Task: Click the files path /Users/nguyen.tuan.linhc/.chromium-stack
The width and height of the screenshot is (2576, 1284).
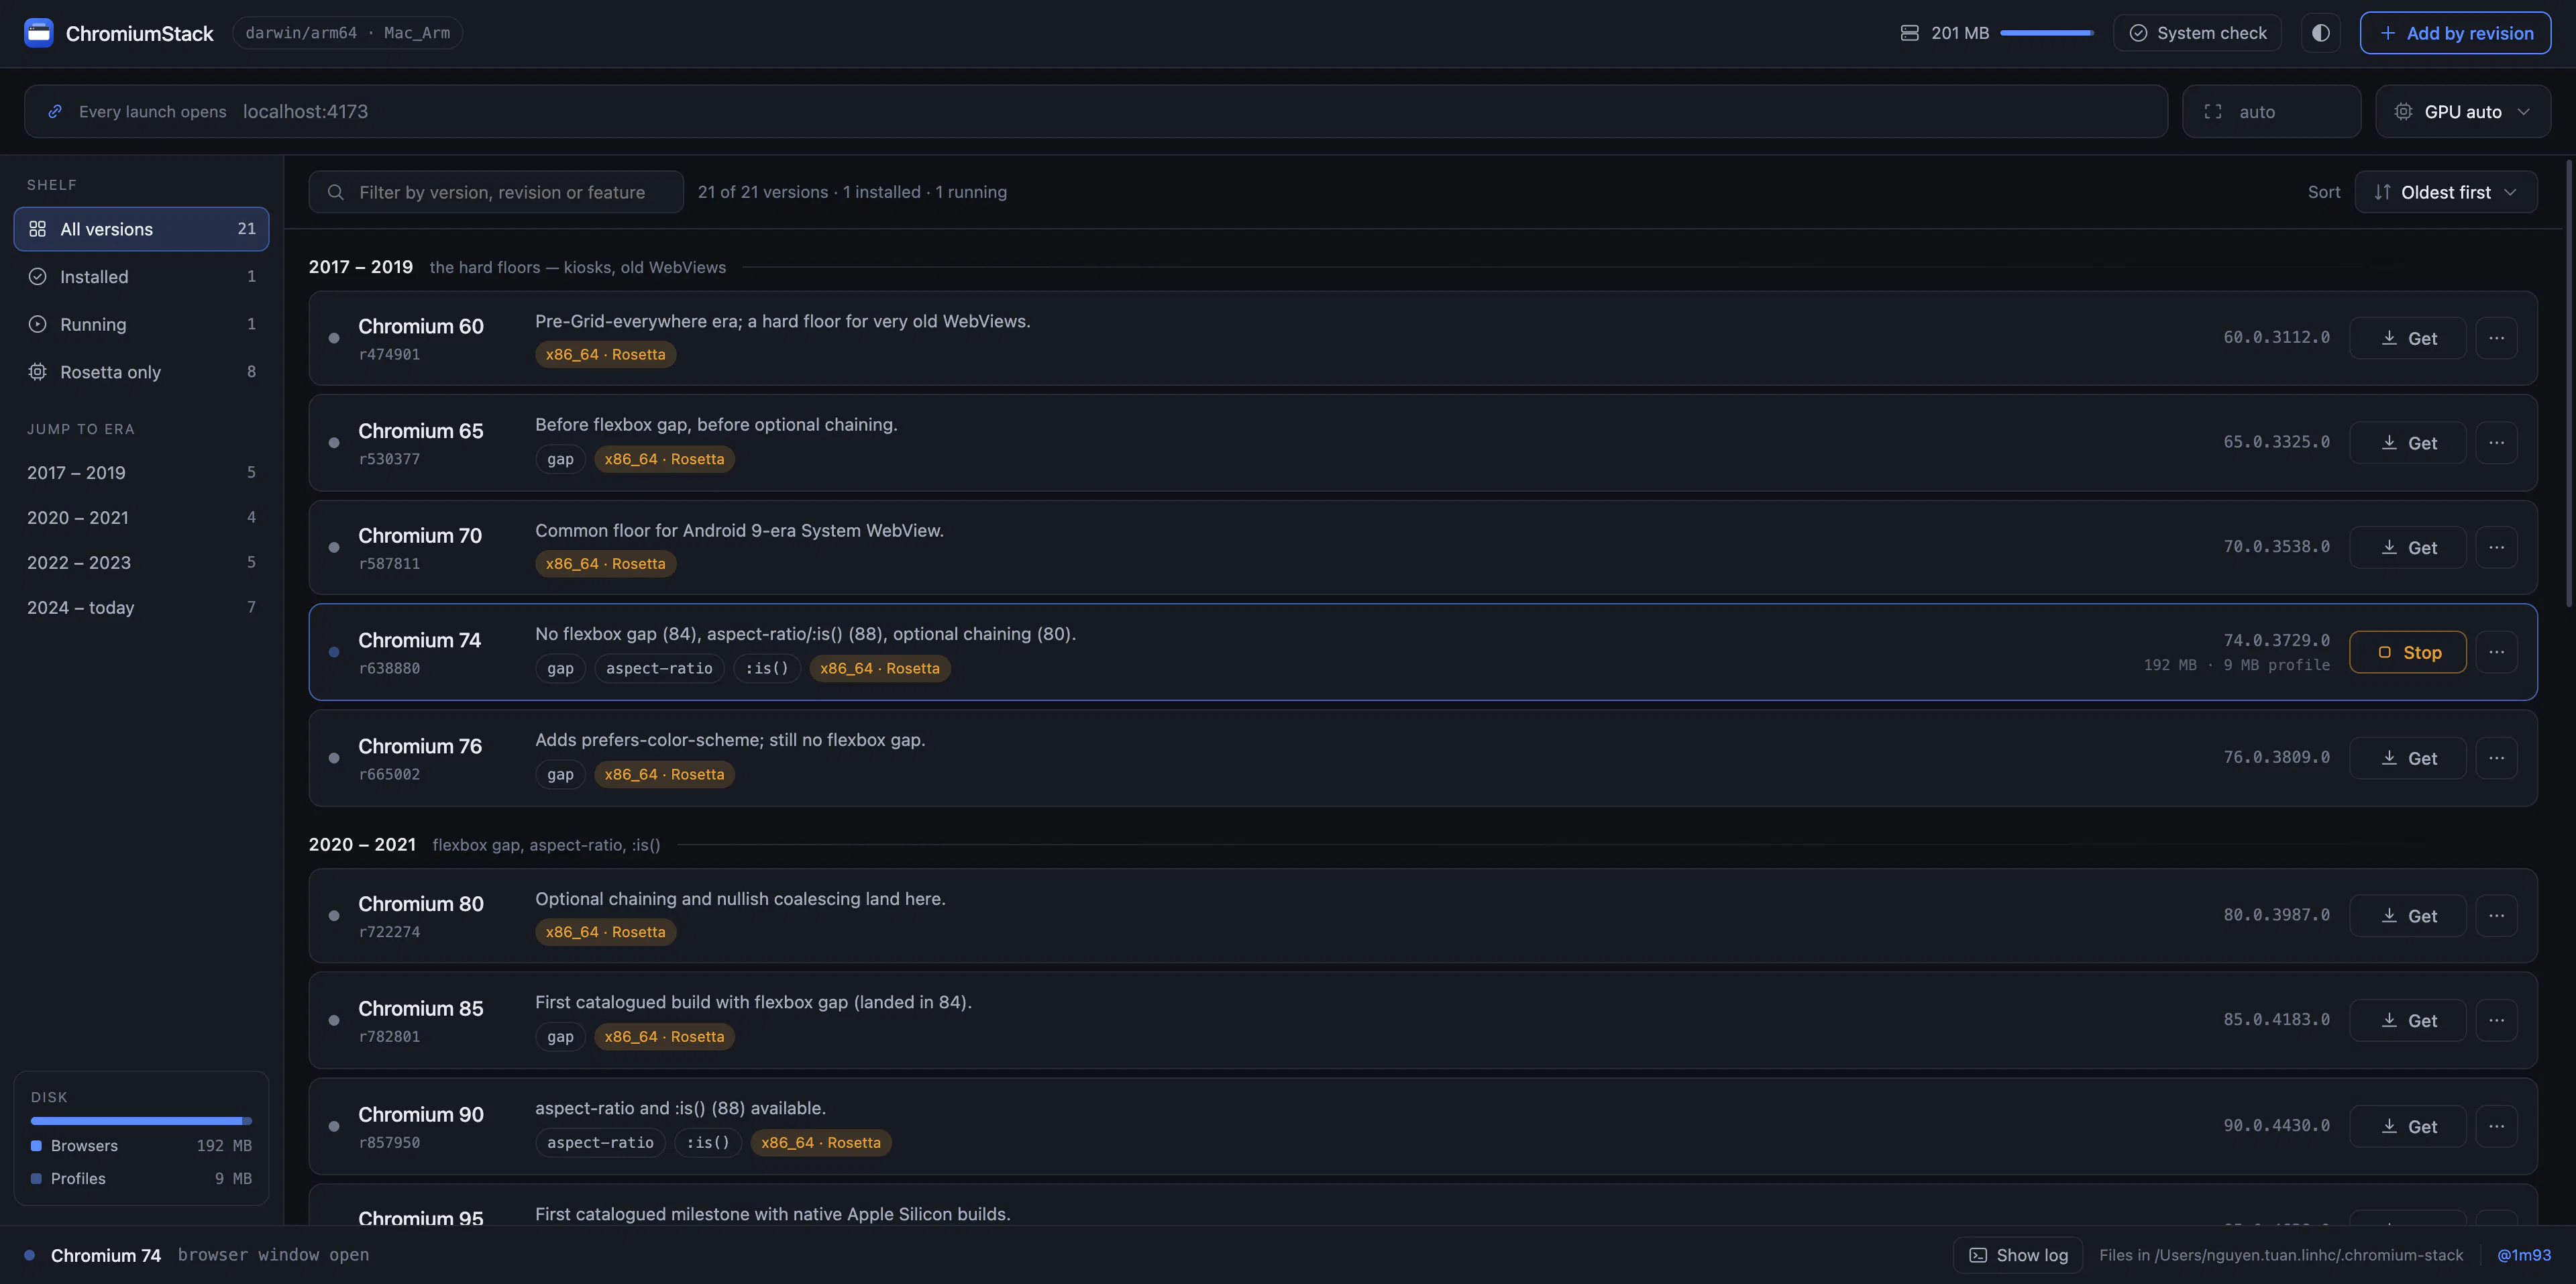Action: click(2308, 1255)
